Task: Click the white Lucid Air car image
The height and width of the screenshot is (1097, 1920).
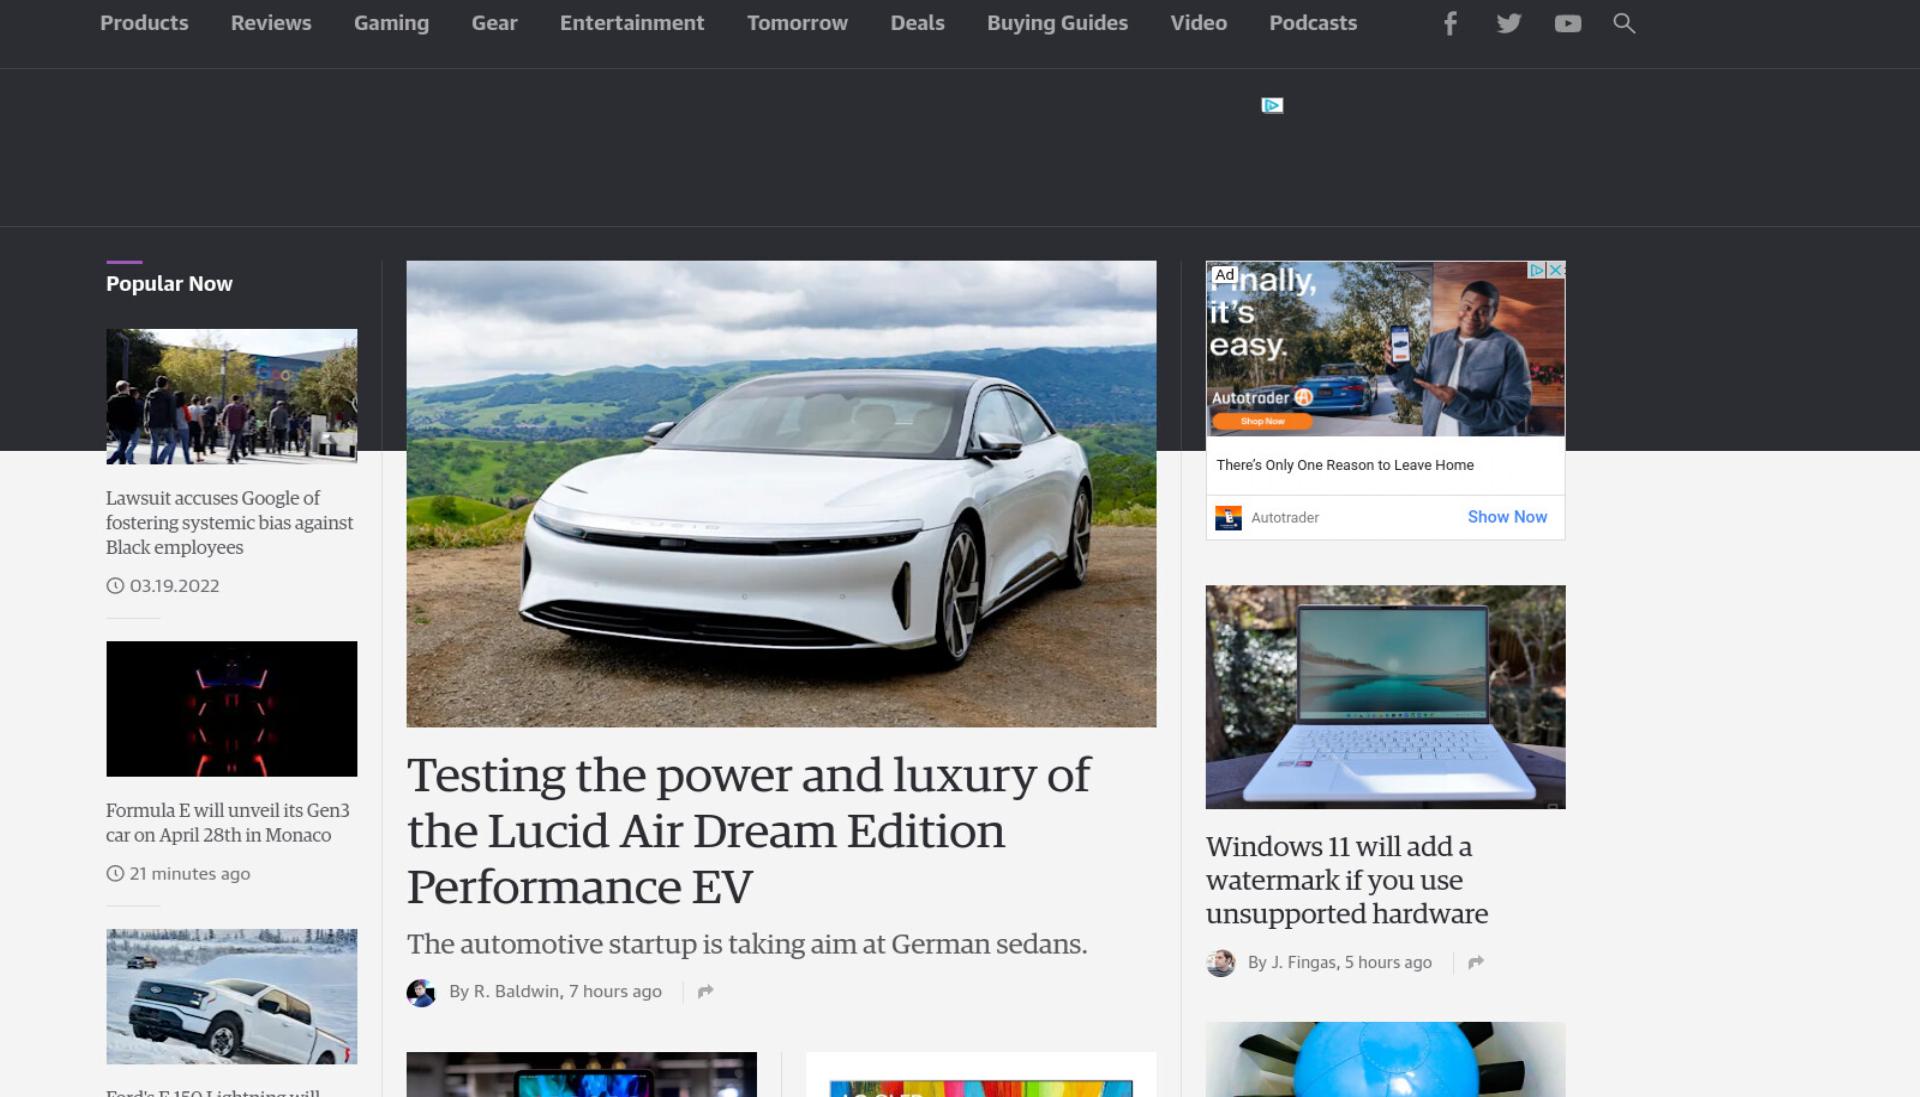Action: pos(781,494)
